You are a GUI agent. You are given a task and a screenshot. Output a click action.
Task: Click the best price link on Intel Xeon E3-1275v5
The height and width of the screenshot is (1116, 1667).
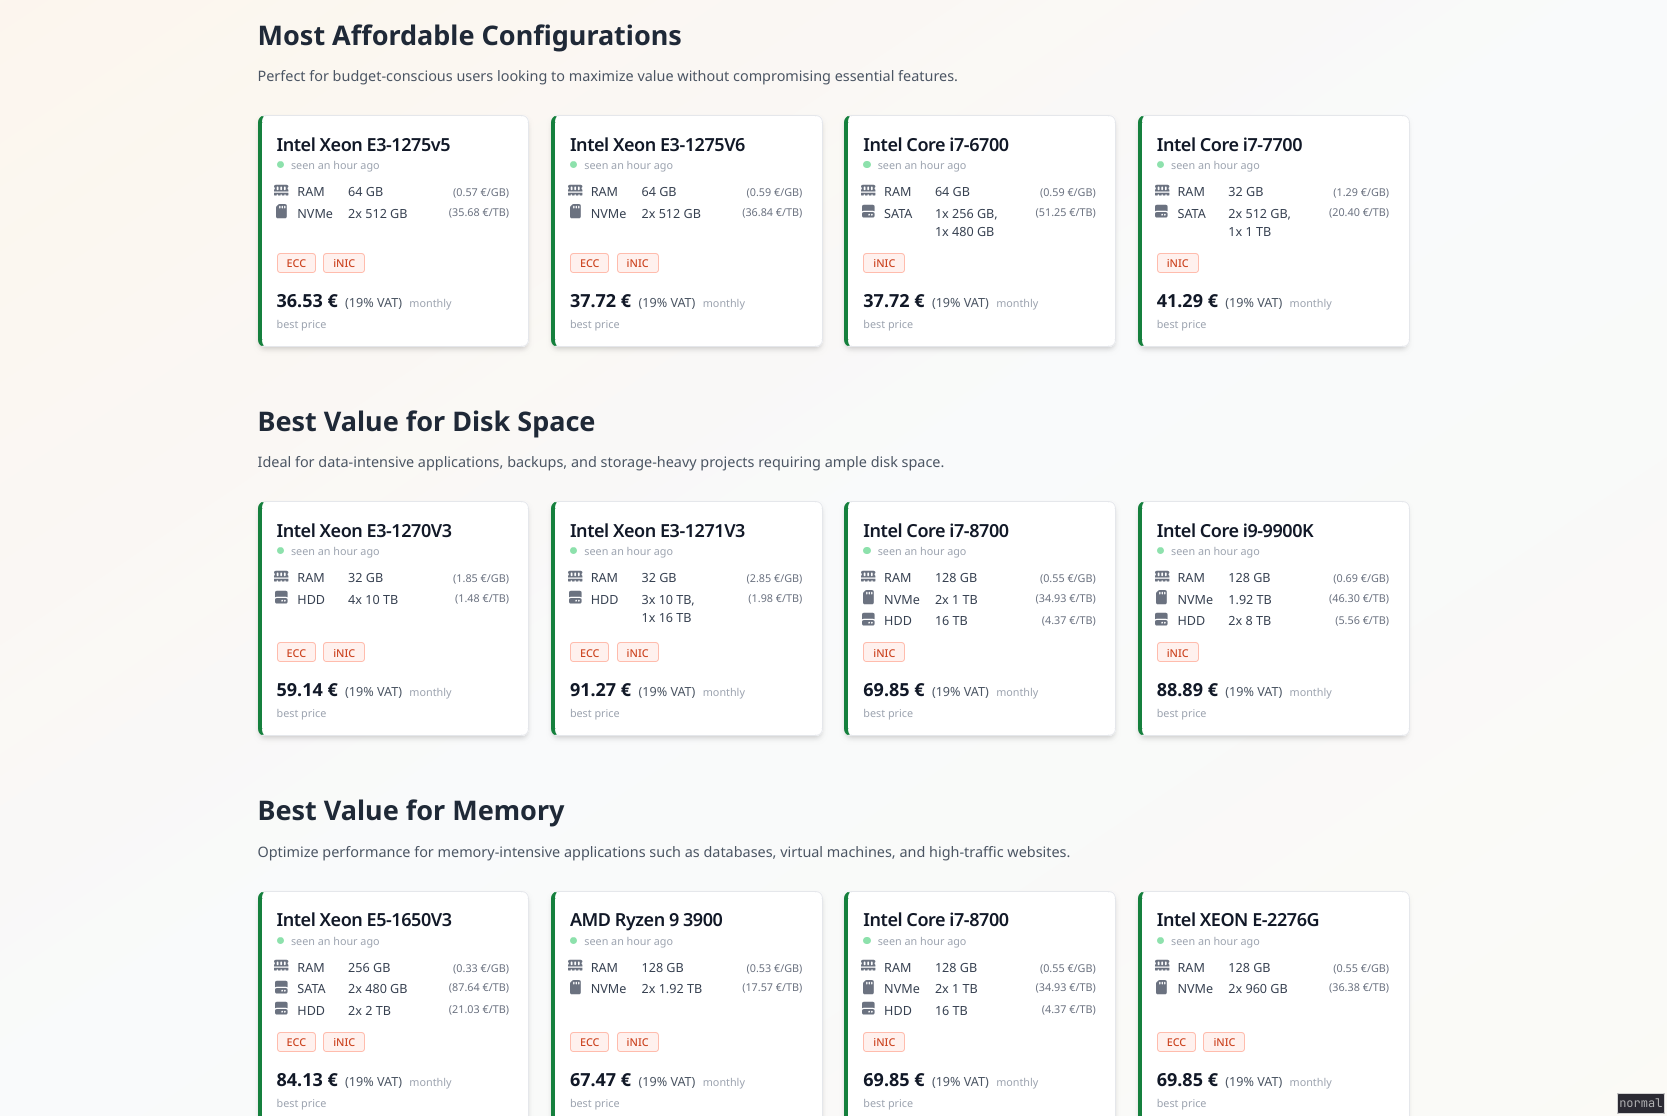[x=301, y=324]
